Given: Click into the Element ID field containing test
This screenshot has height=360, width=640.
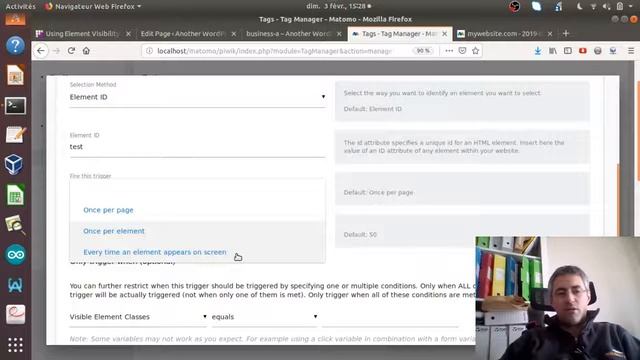Looking at the screenshot, I should [198, 147].
